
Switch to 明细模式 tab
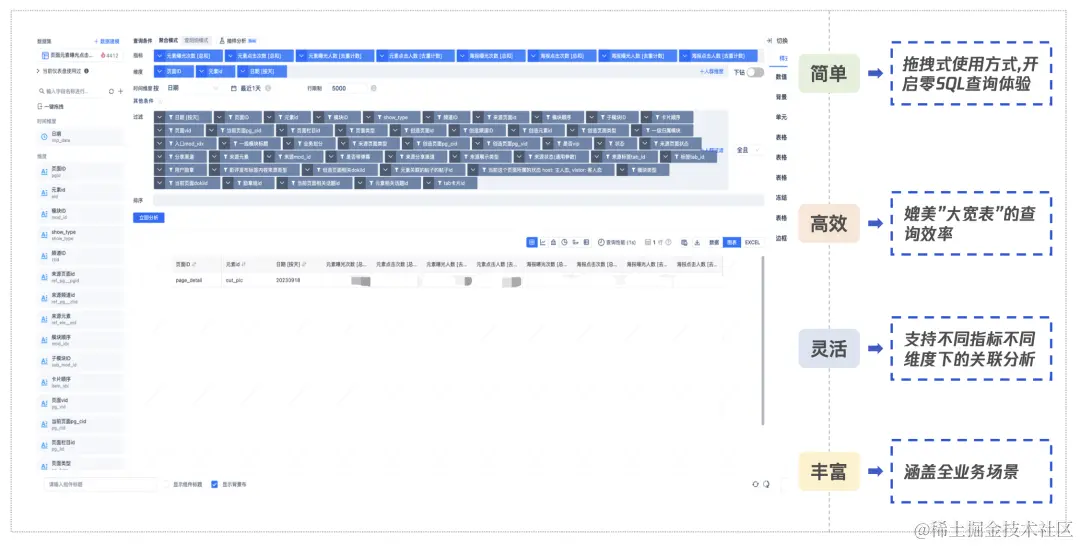196,41
